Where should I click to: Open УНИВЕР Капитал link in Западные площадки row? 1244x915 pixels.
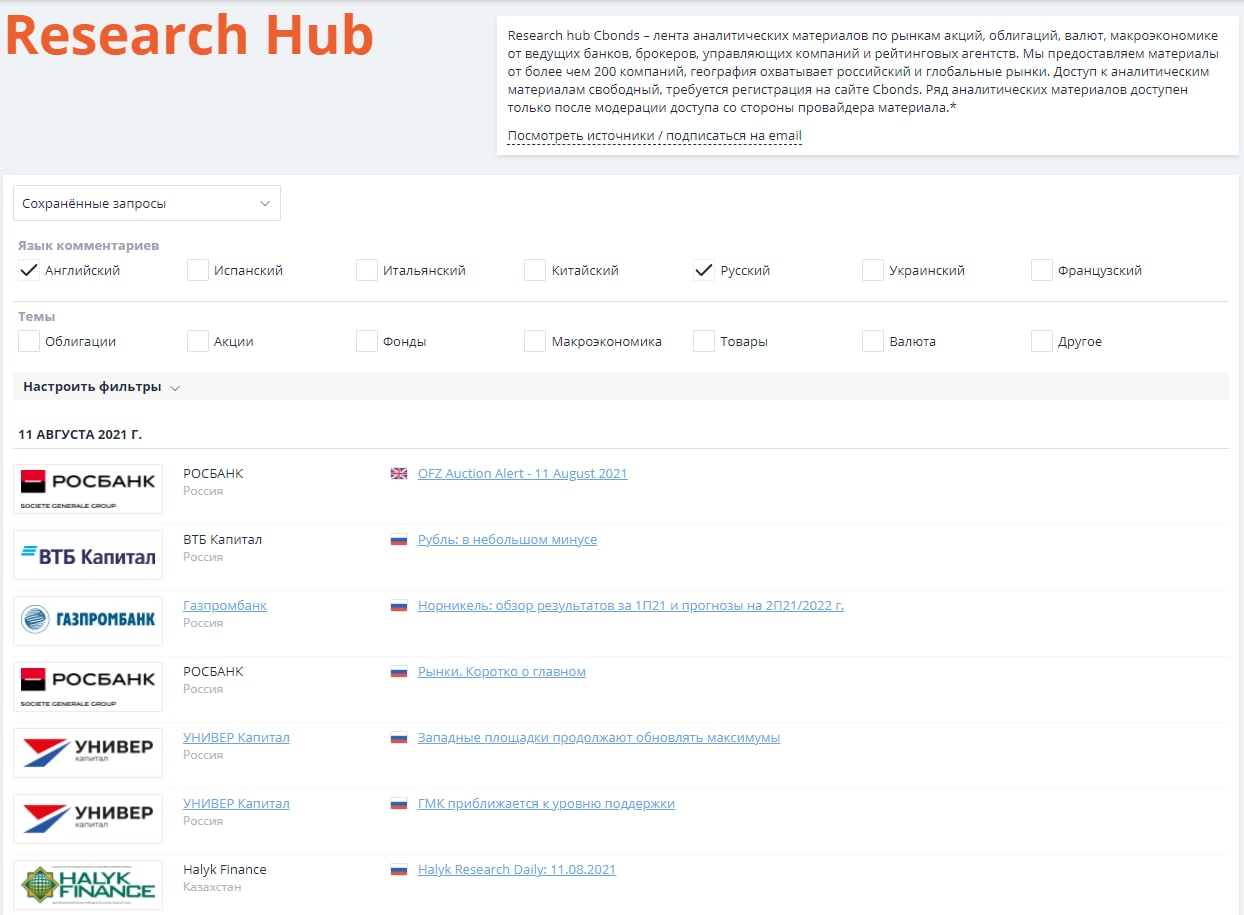[x=236, y=738]
